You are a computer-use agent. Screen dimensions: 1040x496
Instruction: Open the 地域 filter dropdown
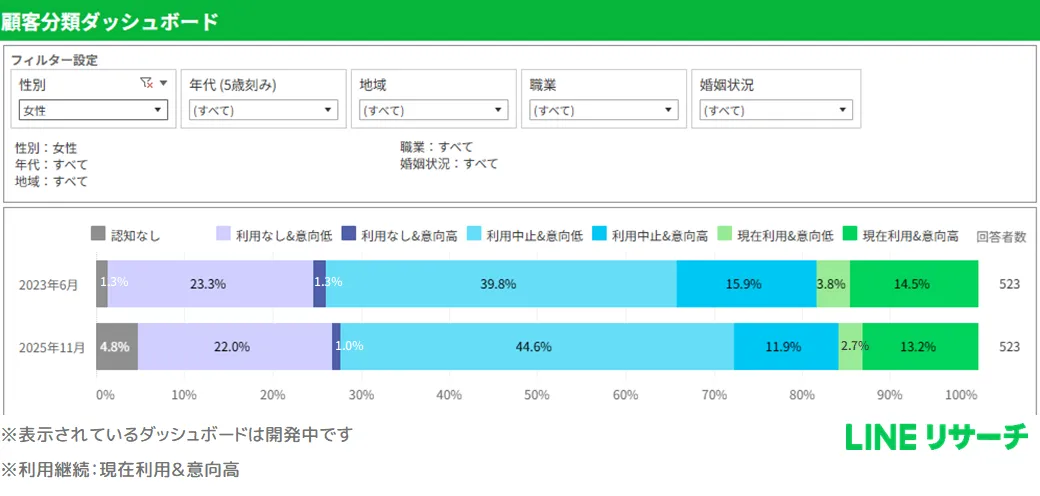coord(433,110)
